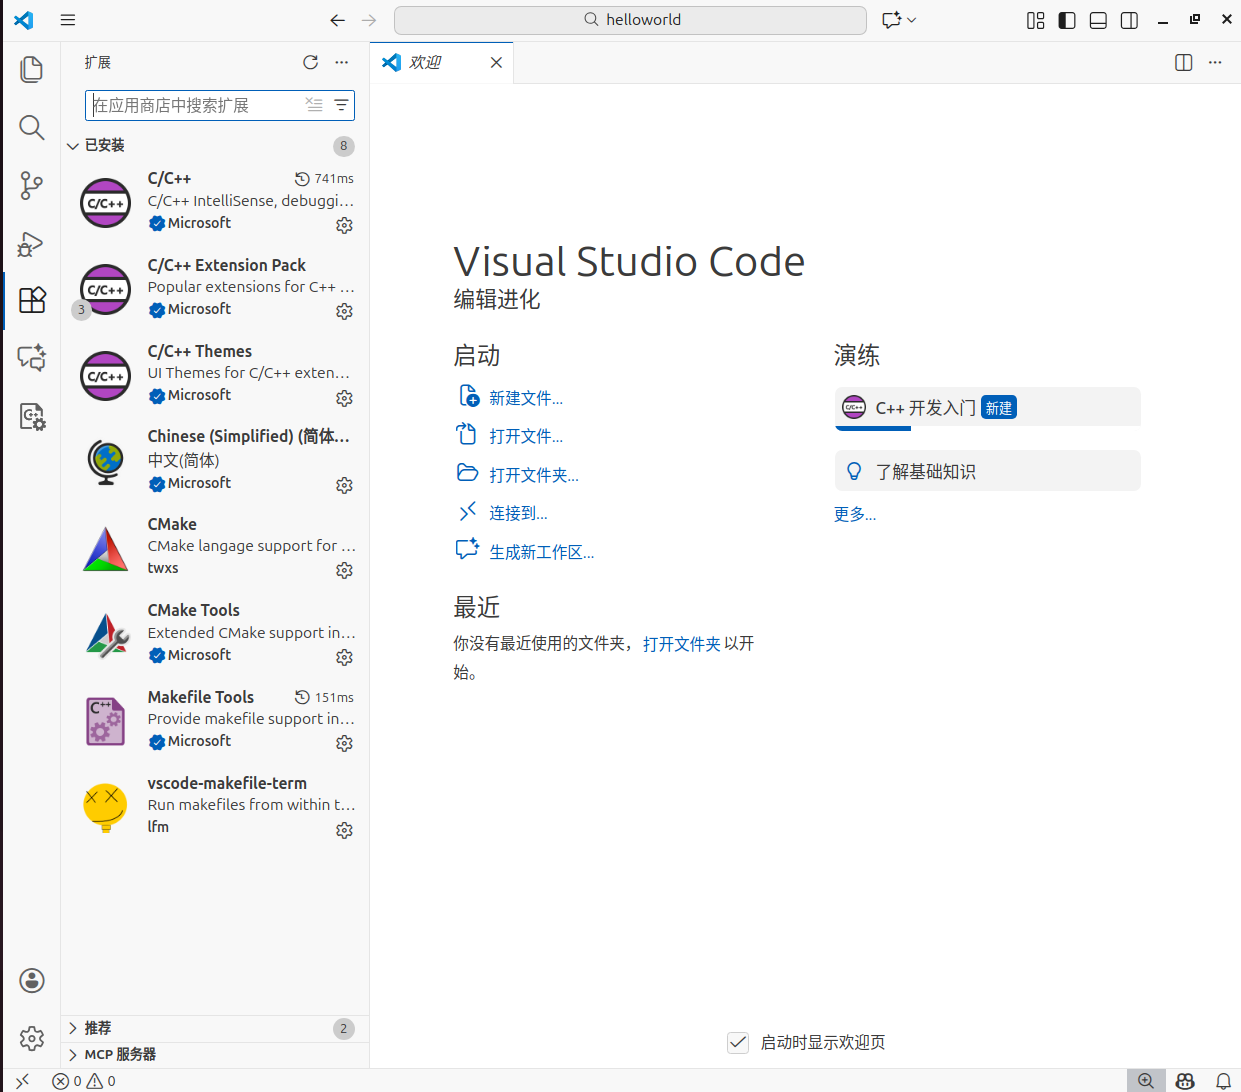Open the Copilot status icon
The width and height of the screenshot is (1241, 1092).
(x=1185, y=1081)
